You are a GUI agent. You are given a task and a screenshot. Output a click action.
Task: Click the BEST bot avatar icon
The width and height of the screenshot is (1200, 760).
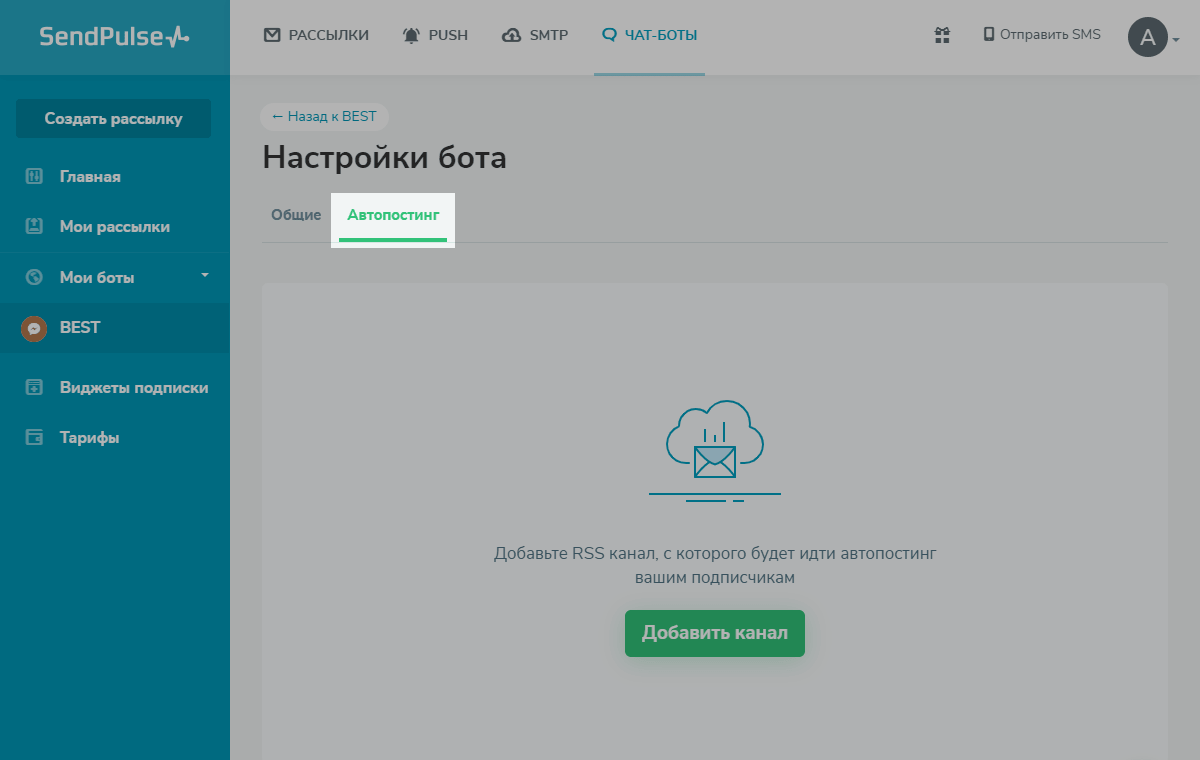click(34, 328)
